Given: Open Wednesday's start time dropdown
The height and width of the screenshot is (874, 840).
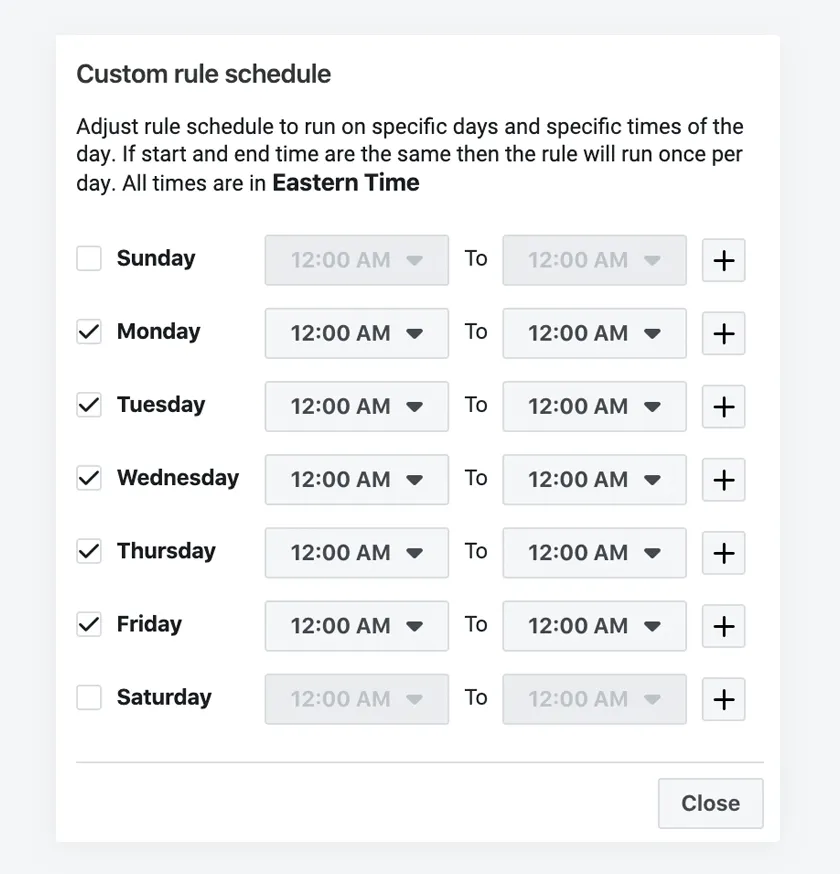Looking at the screenshot, I should point(356,479).
